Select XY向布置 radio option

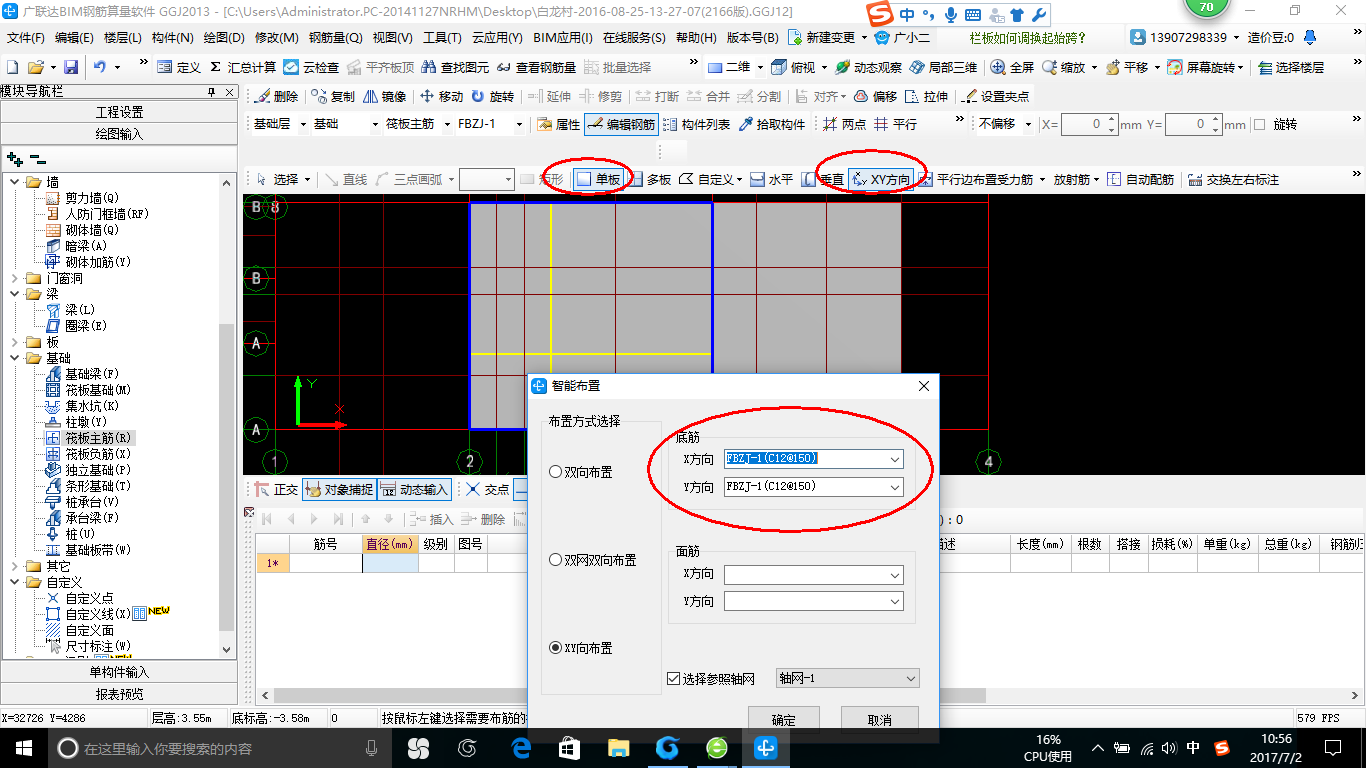pos(556,648)
